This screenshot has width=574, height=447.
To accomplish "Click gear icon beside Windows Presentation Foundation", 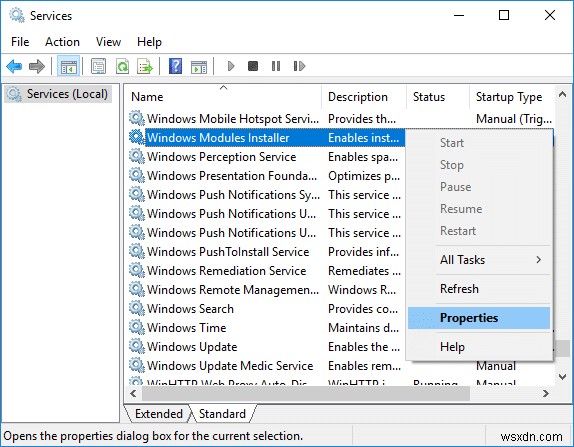I will (137, 175).
